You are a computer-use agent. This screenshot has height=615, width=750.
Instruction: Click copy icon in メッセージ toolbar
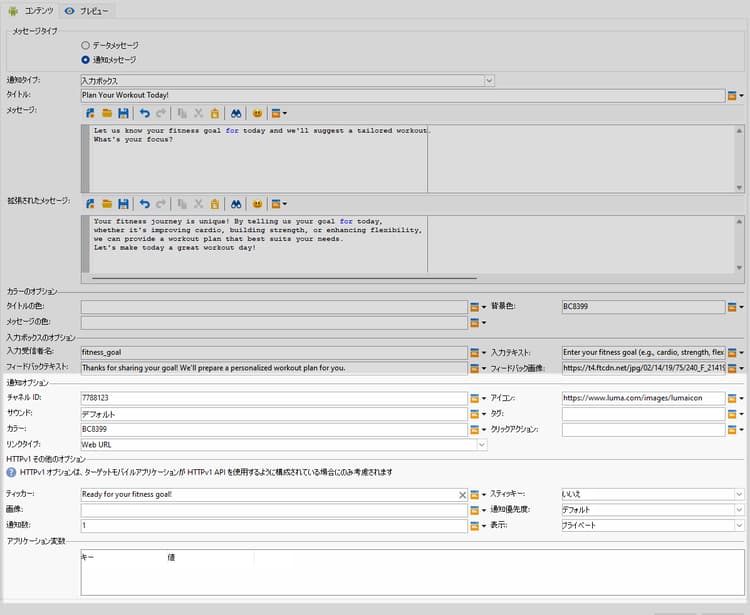click(x=182, y=113)
